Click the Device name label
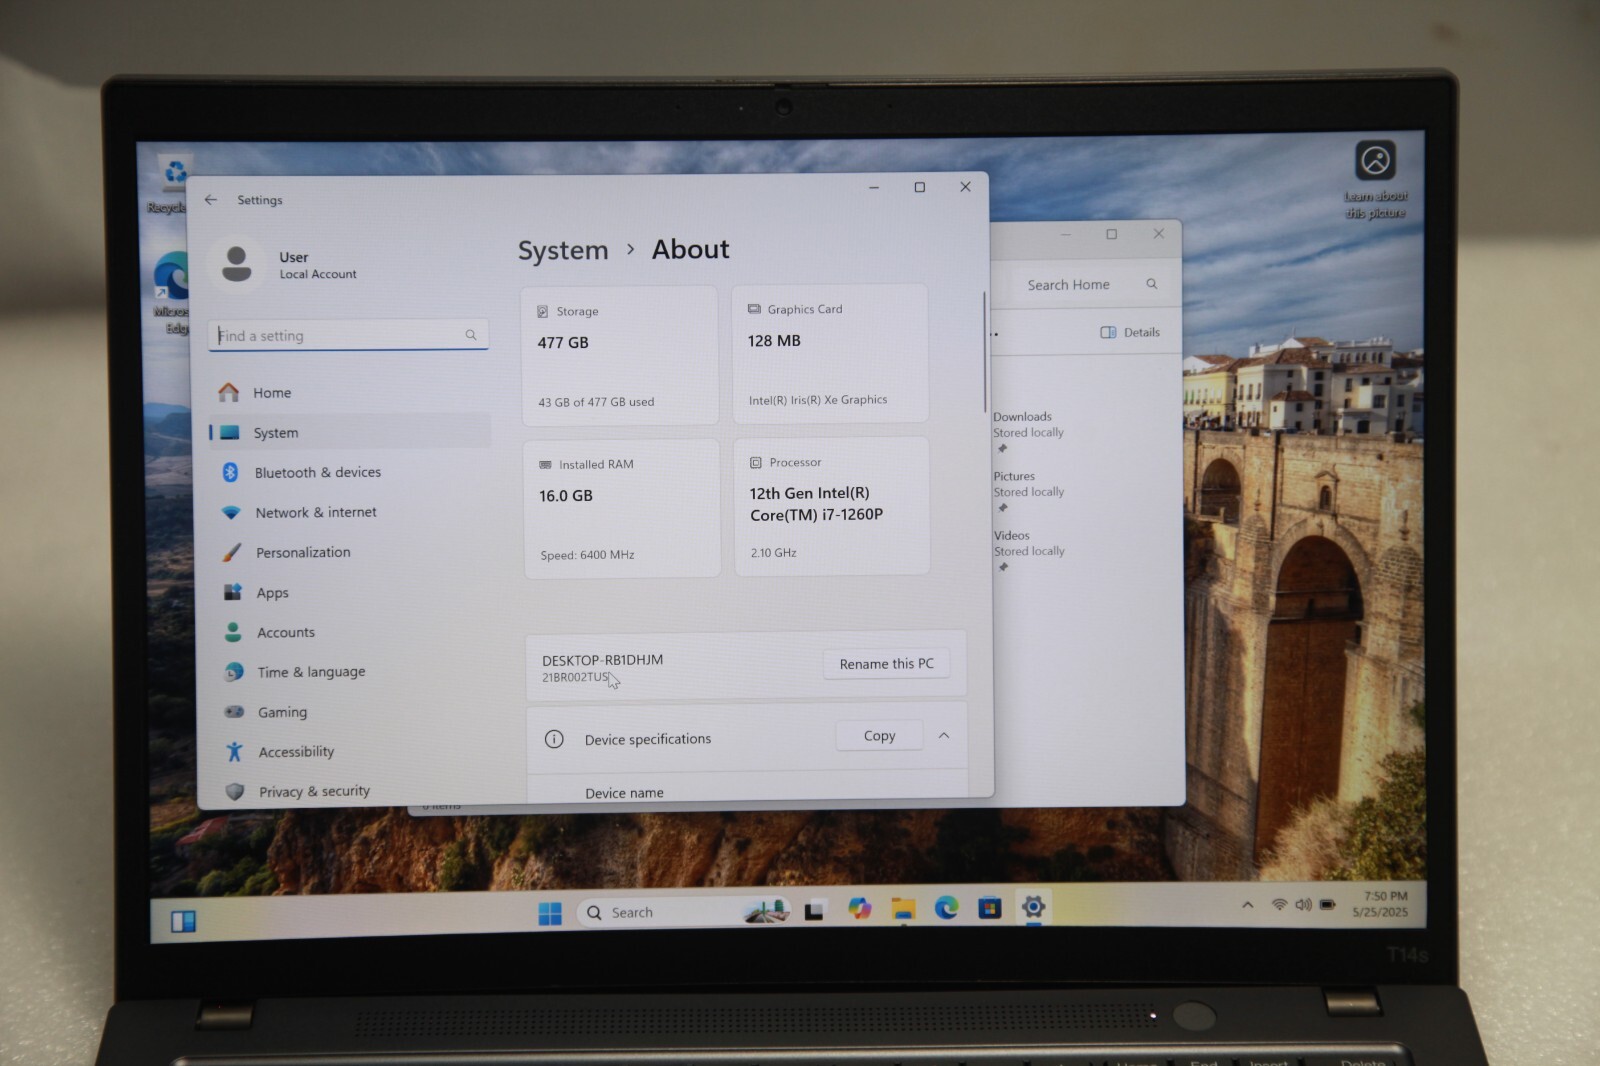Image resolution: width=1600 pixels, height=1066 pixels. pos(624,793)
